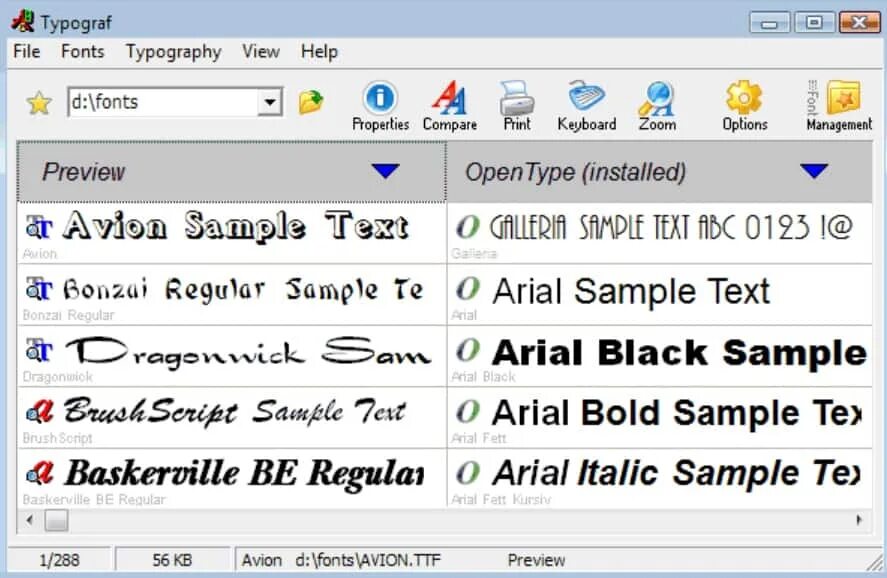Click the window resize grip corner
This screenshot has width=887, height=578.
(875, 562)
